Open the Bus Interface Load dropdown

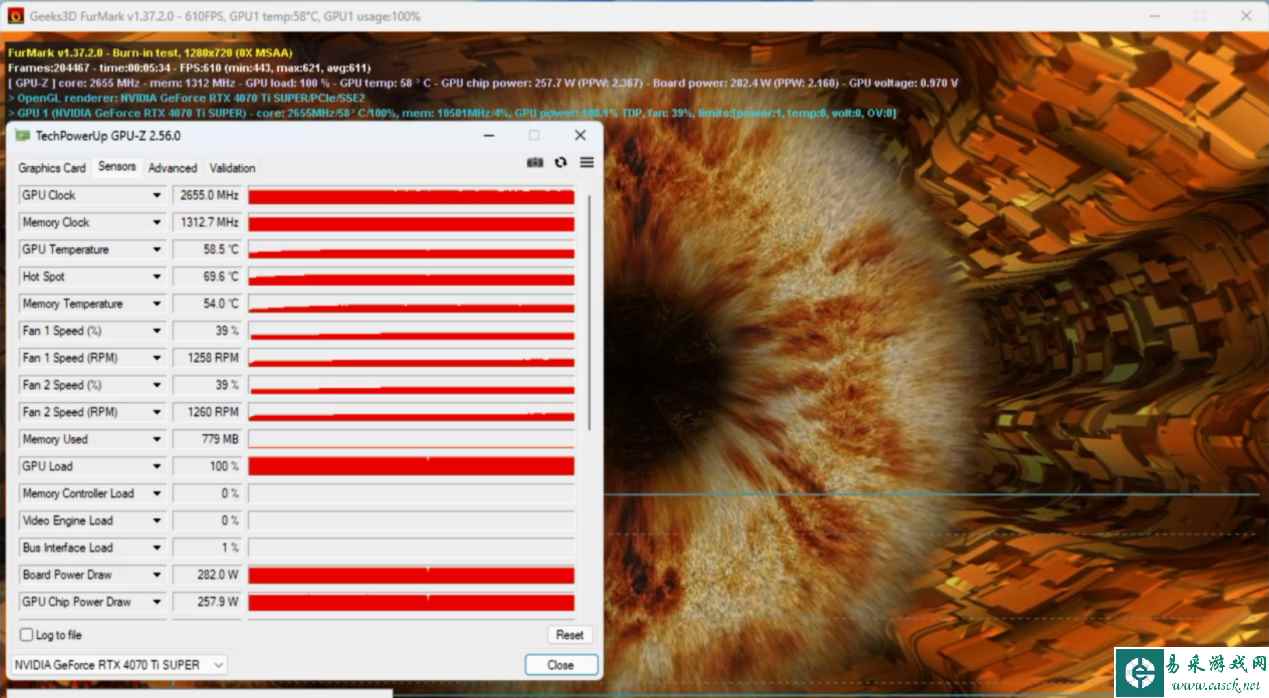pyautogui.click(x=156, y=548)
